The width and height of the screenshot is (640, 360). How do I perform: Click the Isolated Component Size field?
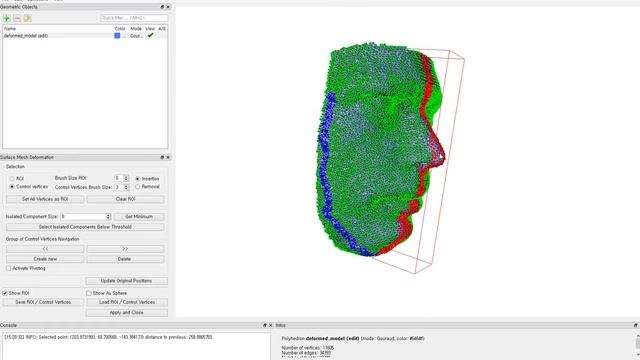[x=83, y=217]
